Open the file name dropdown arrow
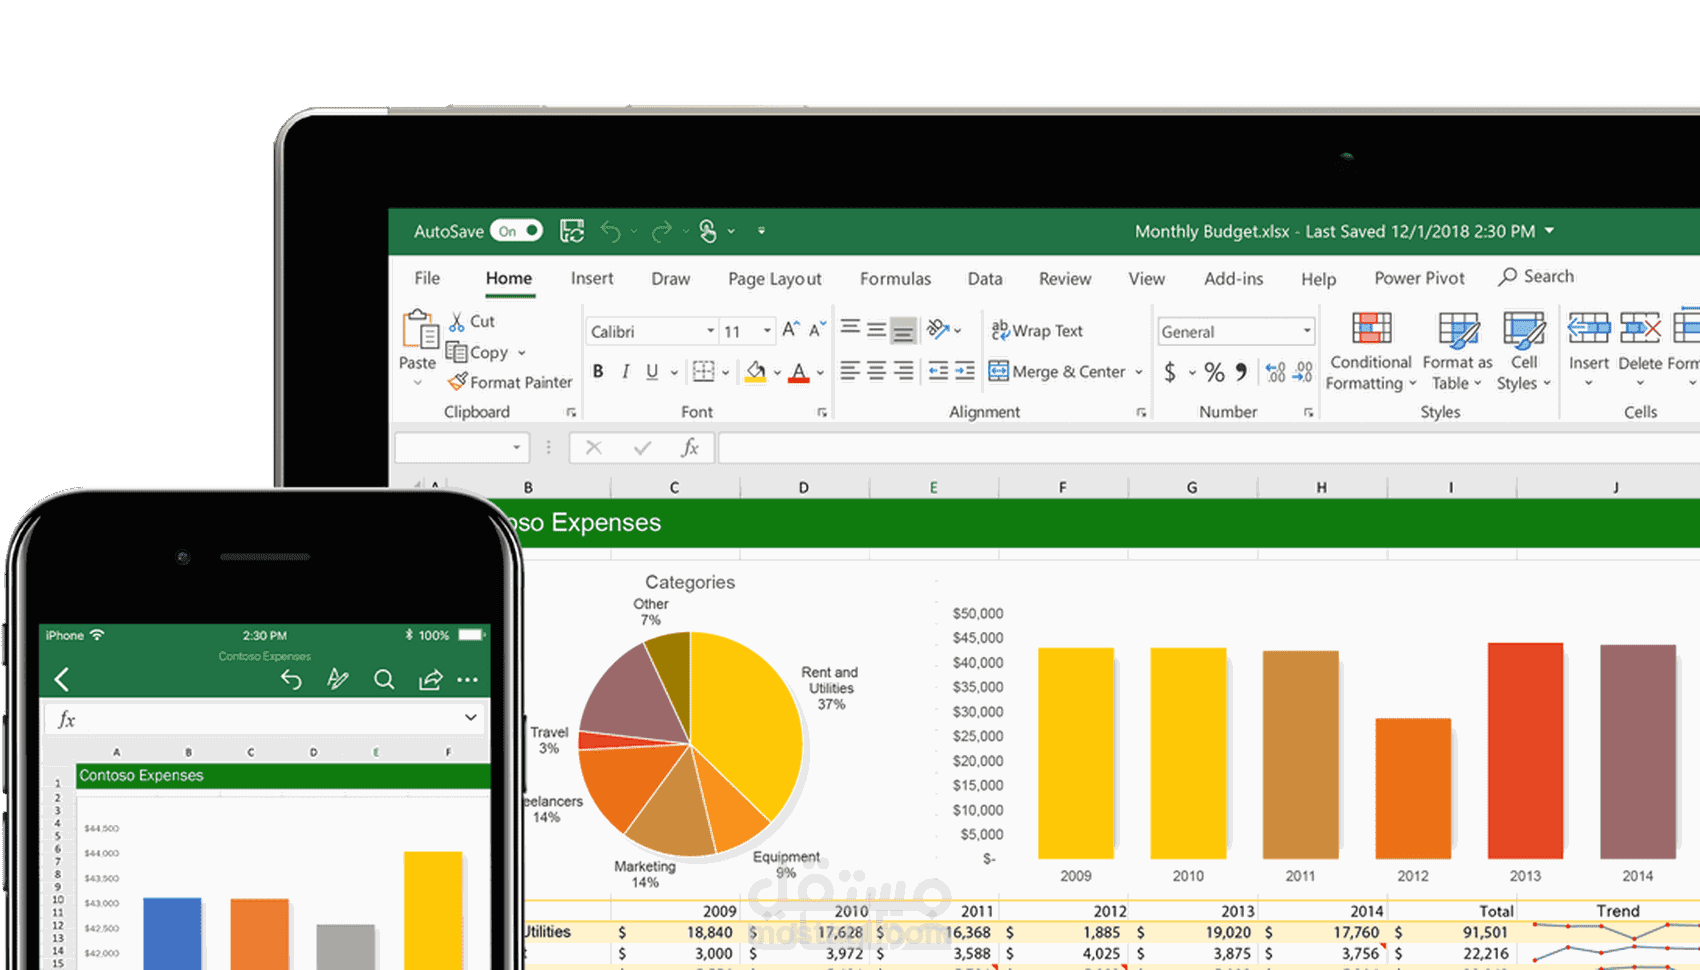 [x=1550, y=231]
